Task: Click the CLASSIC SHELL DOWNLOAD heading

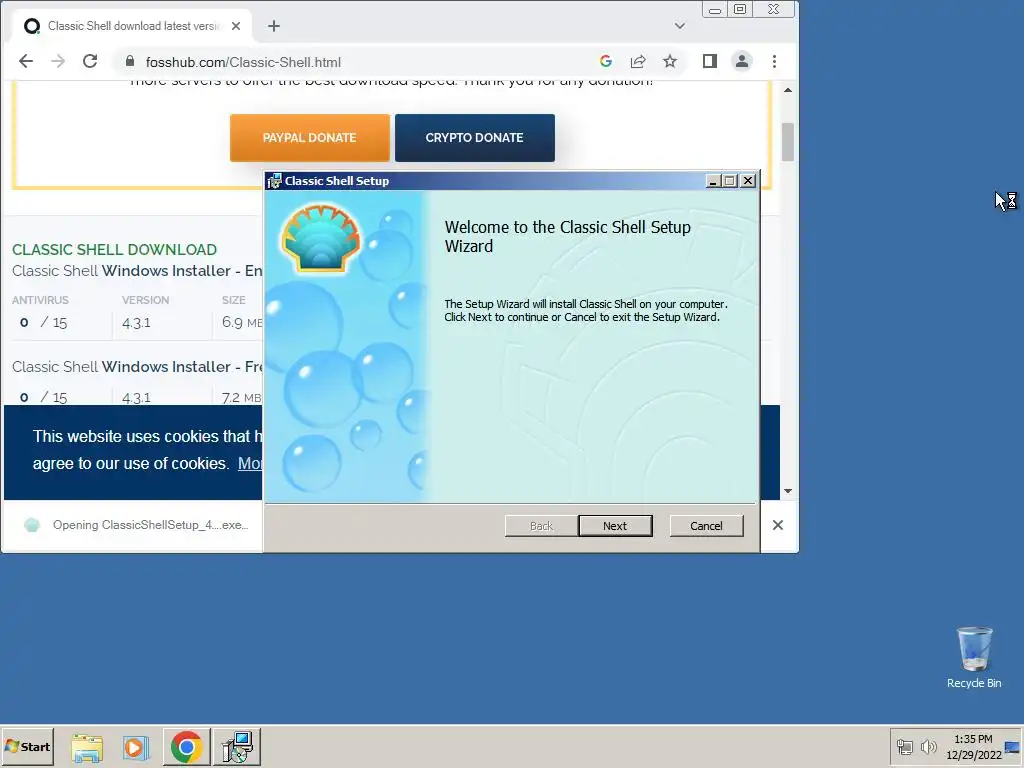Action: click(x=114, y=249)
